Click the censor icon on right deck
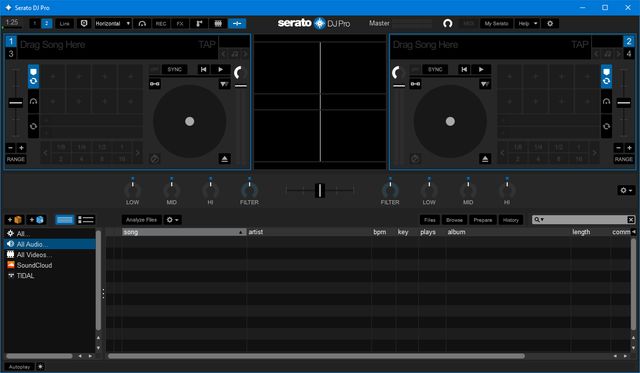 point(485,84)
